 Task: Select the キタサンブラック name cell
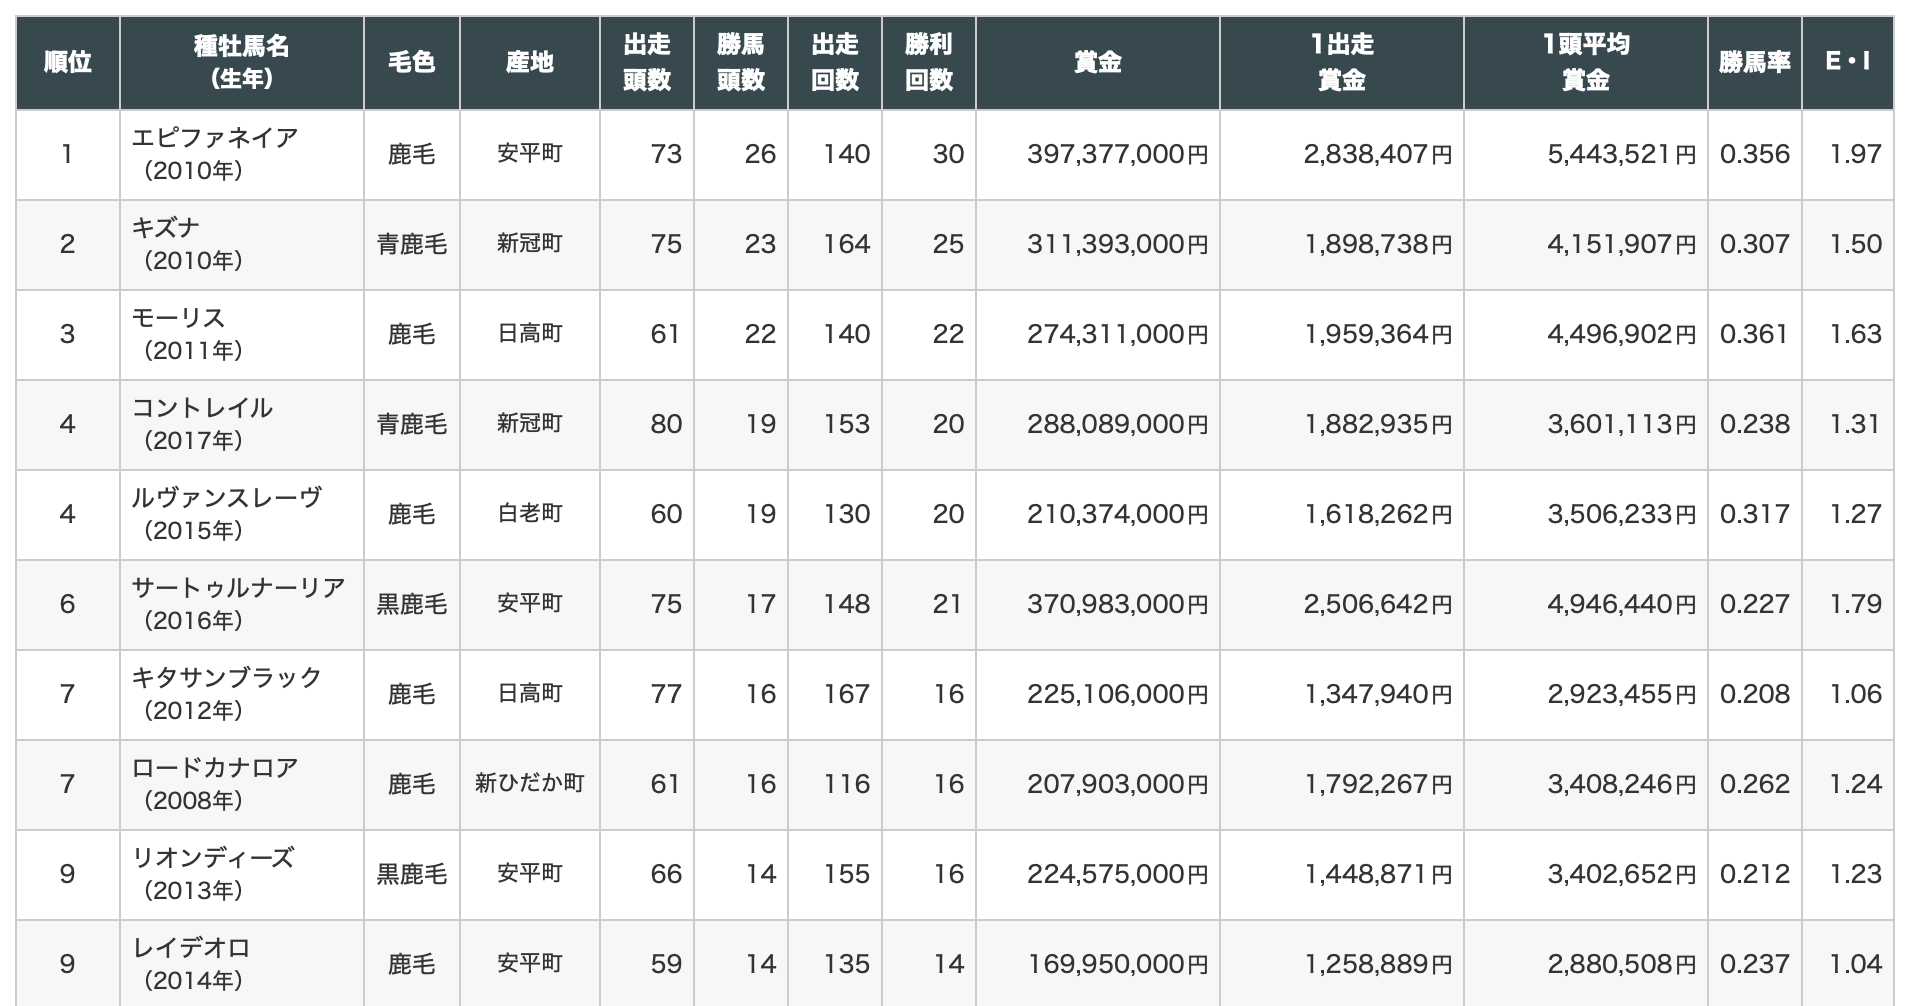click(227, 677)
